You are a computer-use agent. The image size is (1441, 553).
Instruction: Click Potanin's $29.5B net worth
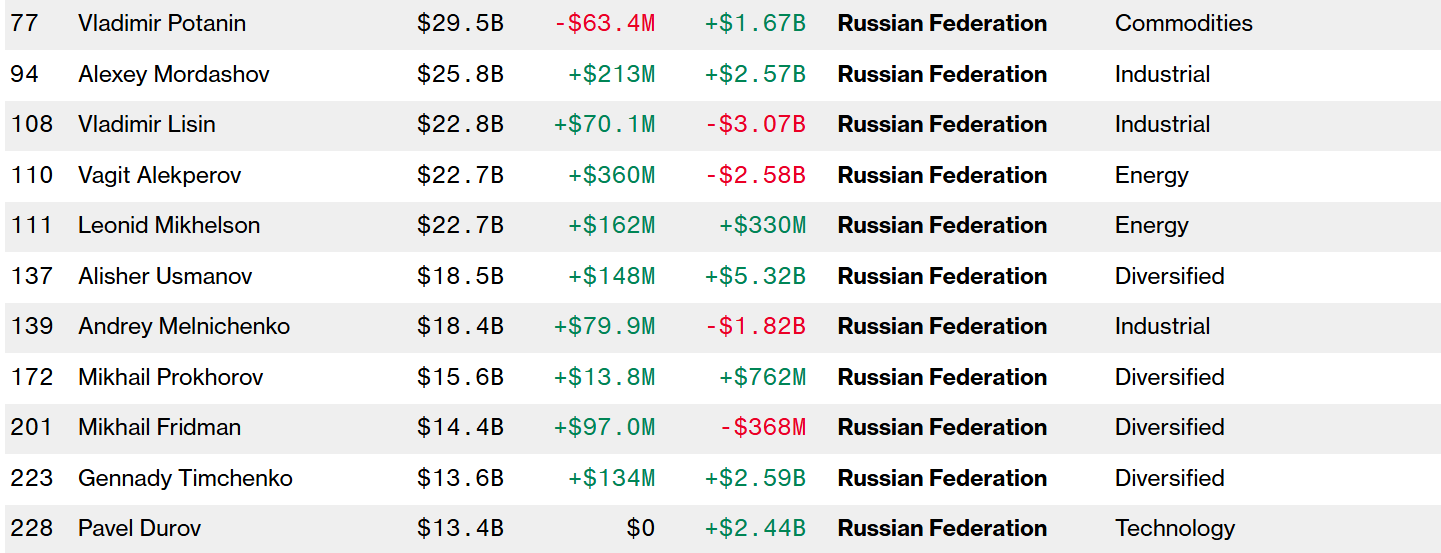tap(460, 23)
